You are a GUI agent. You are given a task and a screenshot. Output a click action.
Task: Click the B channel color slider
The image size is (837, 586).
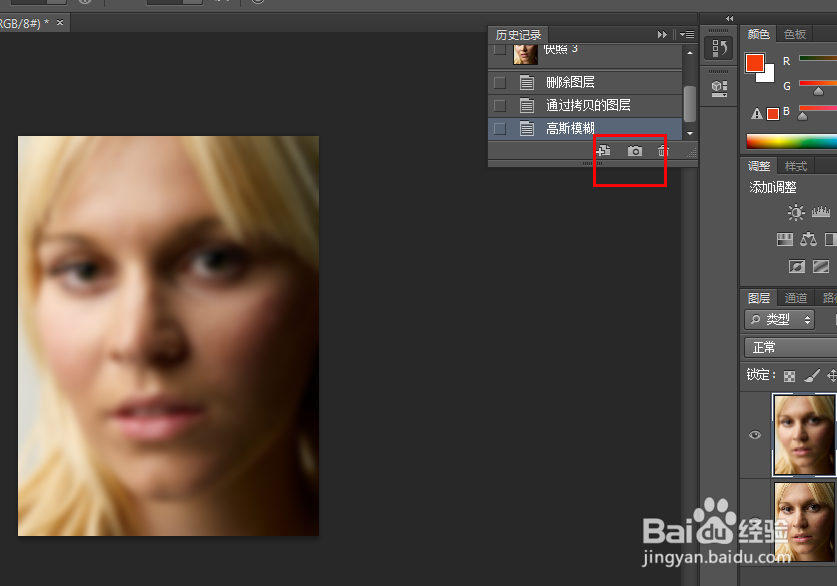(x=818, y=108)
